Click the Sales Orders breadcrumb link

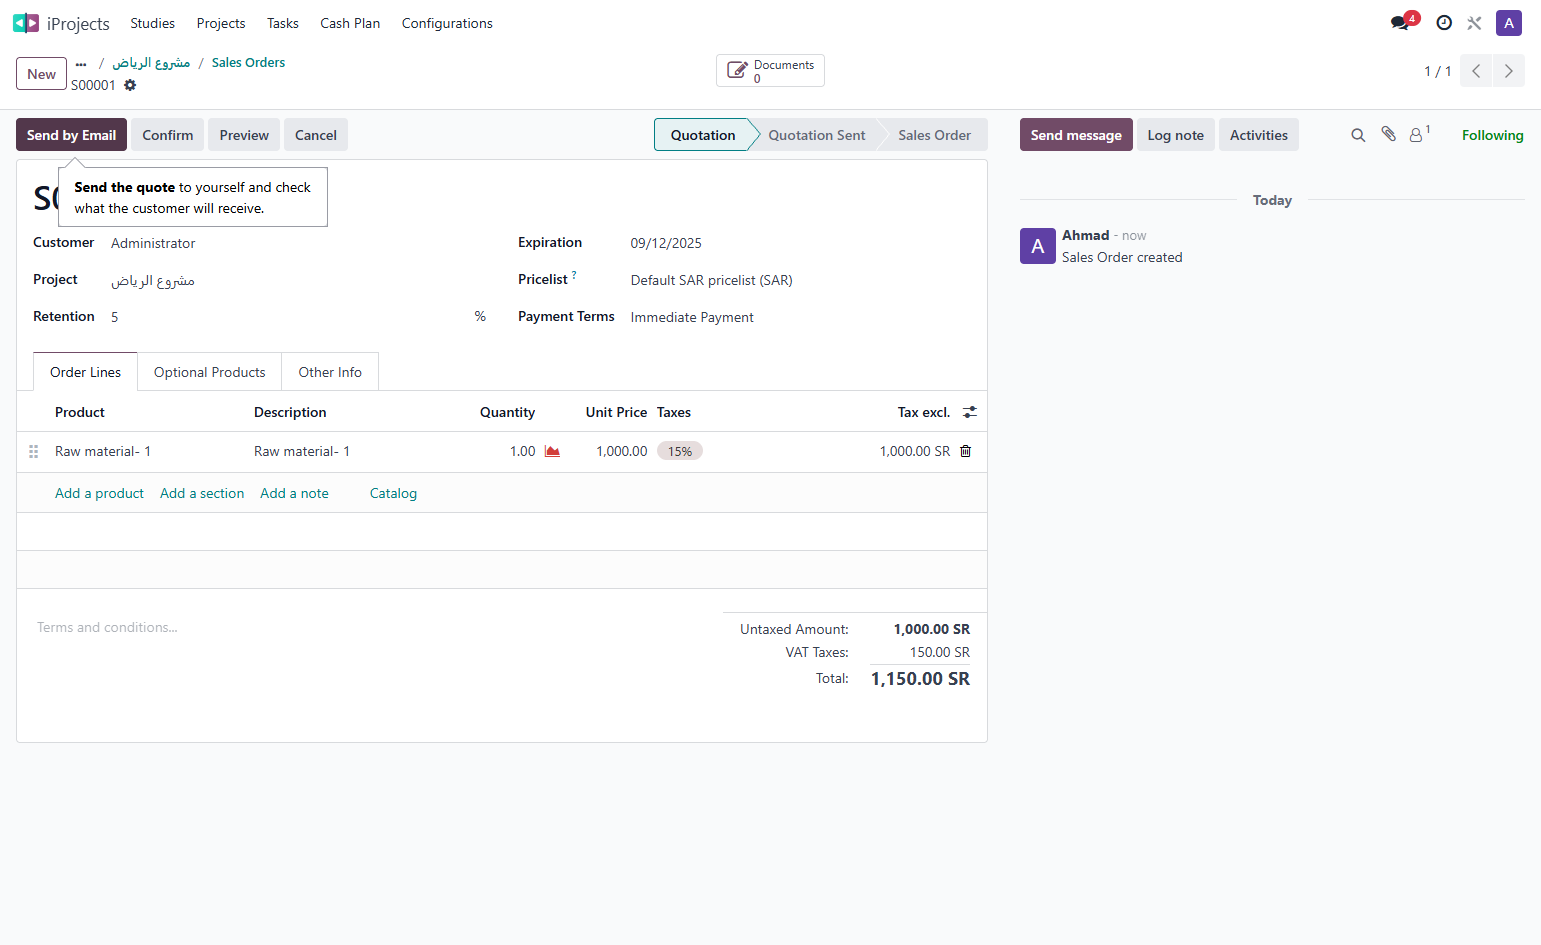(248, 62)
